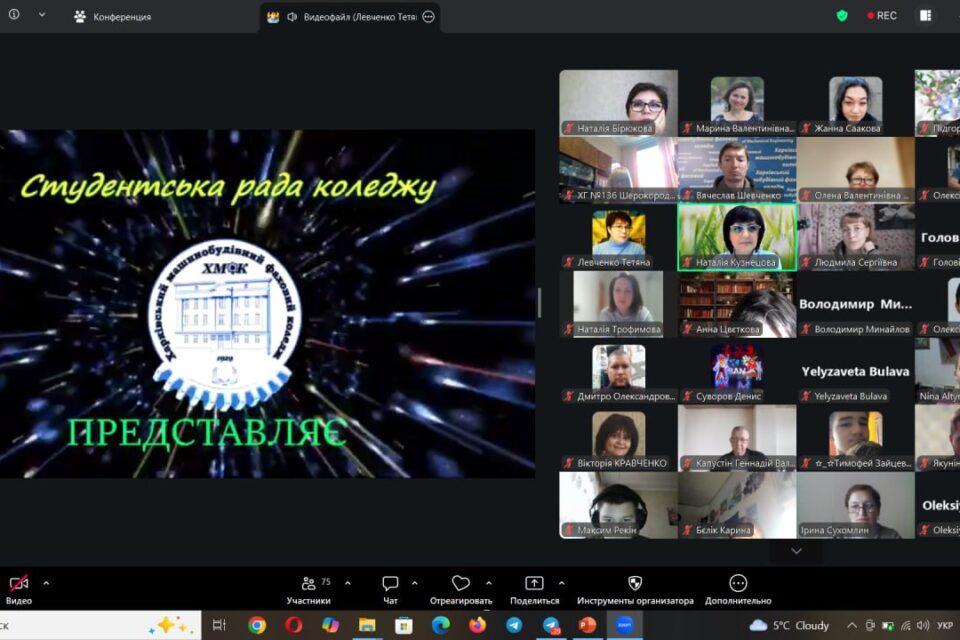The image size is (960, 640).
Task: Select Наталія Бірюкова video tile
Action: [618, 102]
